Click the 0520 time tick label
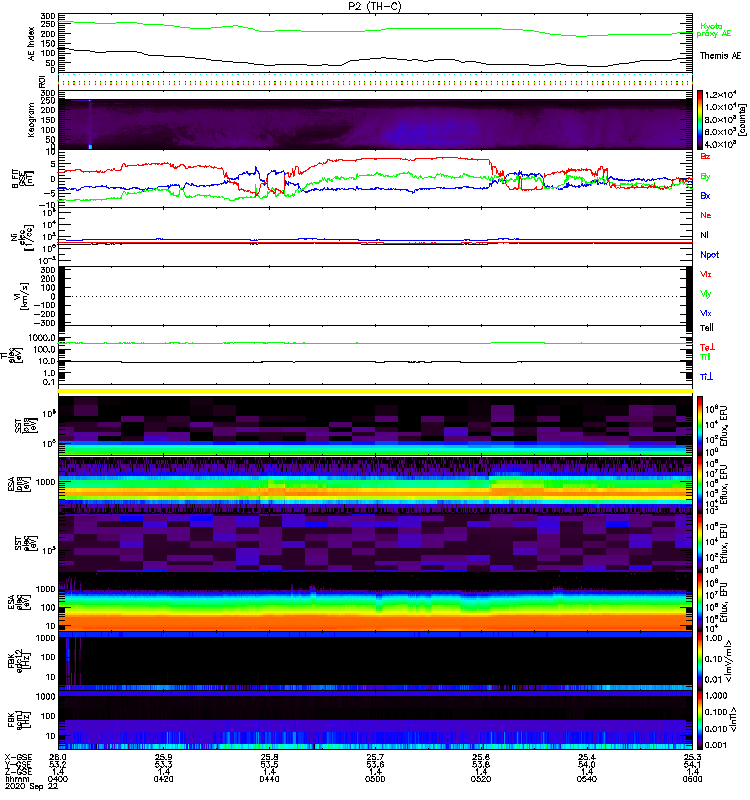Screen dimensions: 750x800 (481, 779)
